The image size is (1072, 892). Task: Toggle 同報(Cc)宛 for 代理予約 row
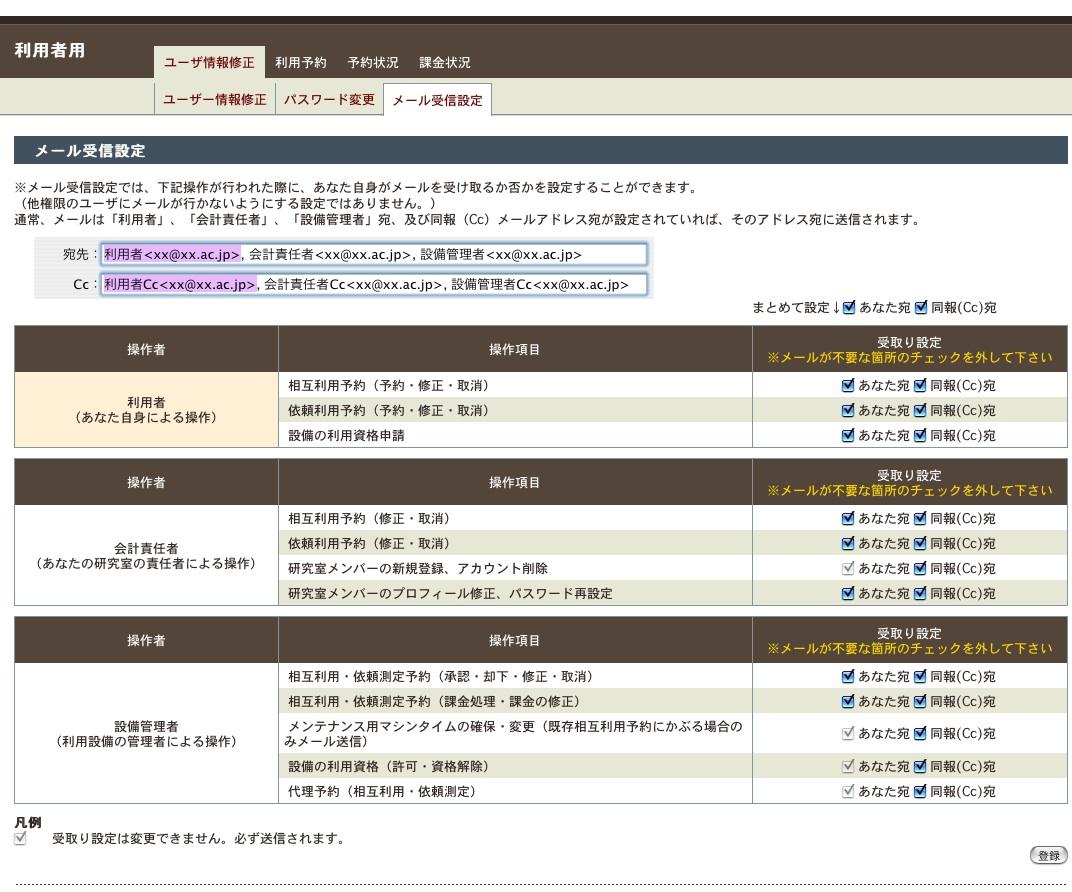point(921,791)
